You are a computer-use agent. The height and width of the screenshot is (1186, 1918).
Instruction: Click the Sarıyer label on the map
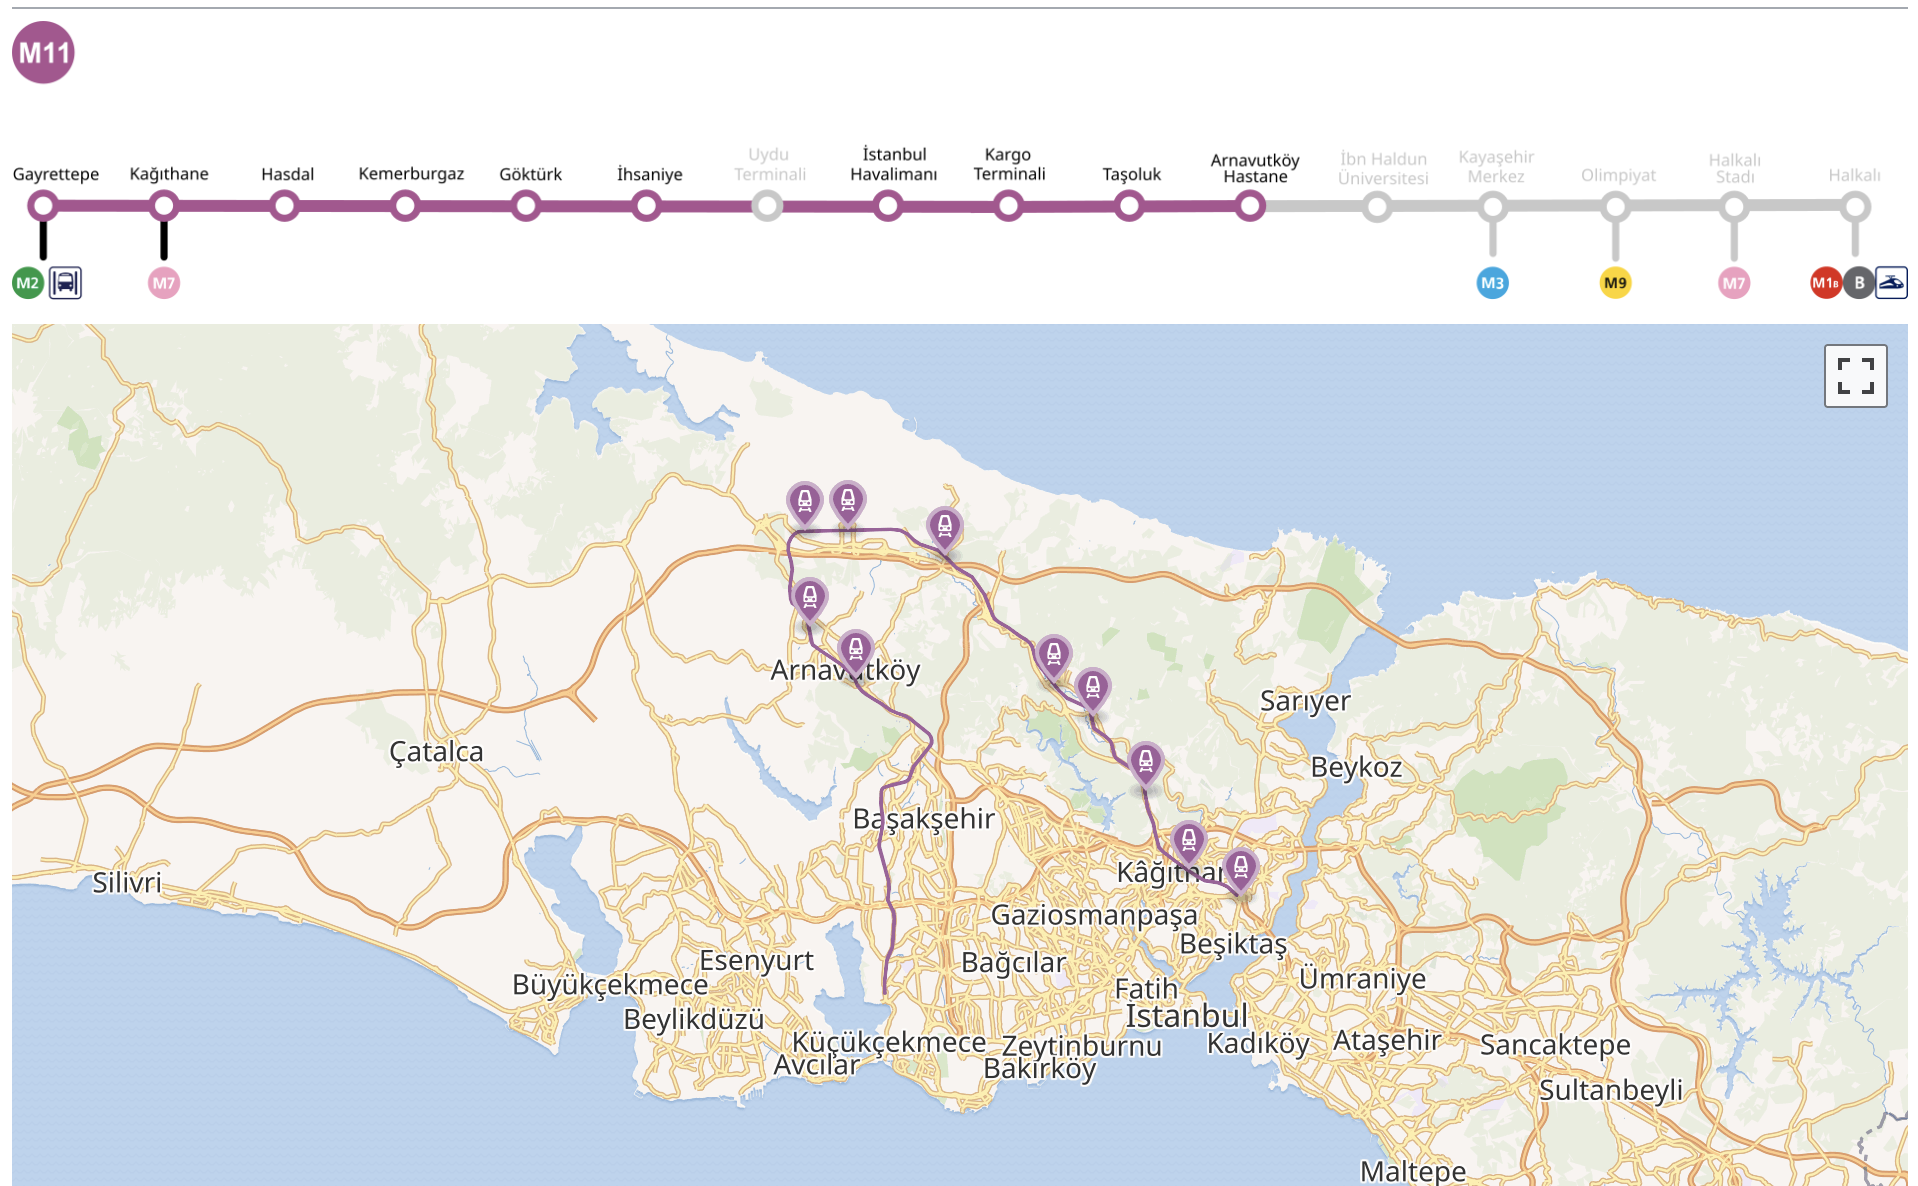point(1305,701)
